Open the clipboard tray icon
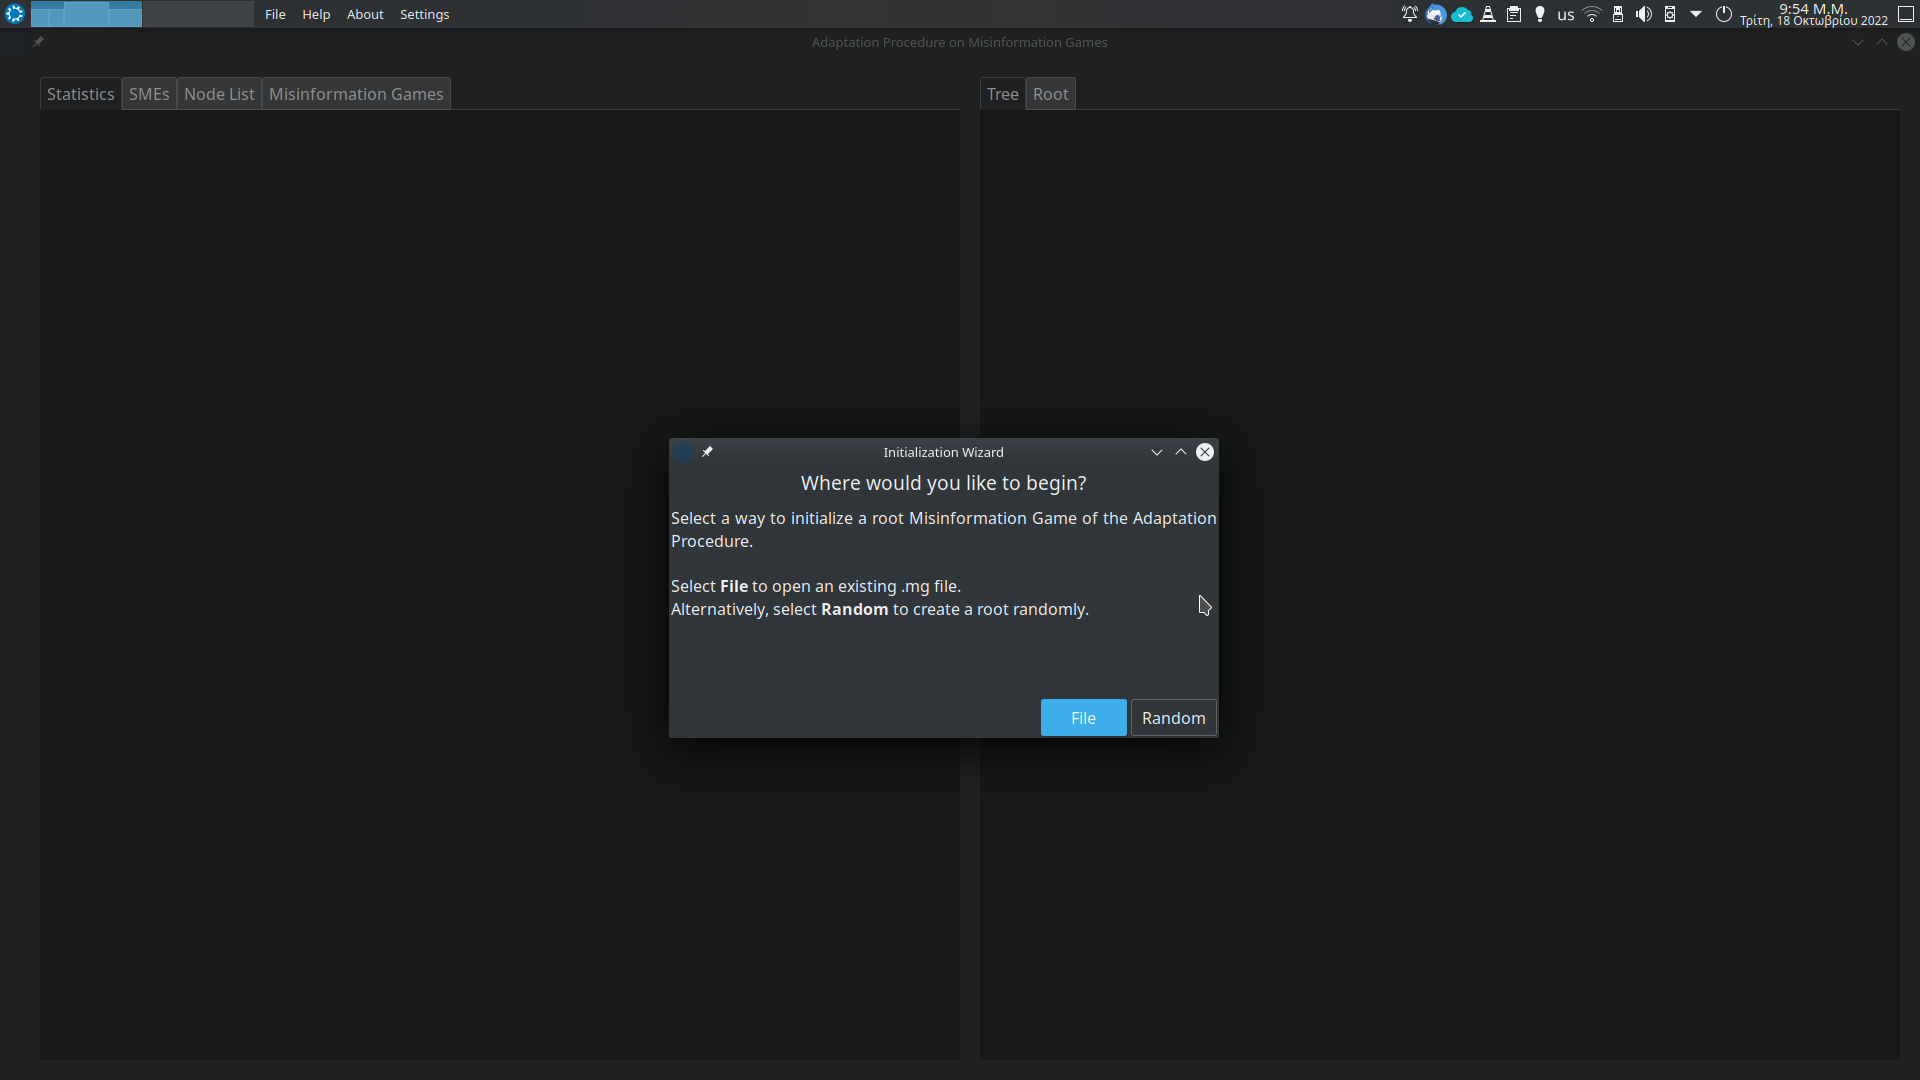Viewport: 1920px width, 1080px height. tap(1514, 14)
